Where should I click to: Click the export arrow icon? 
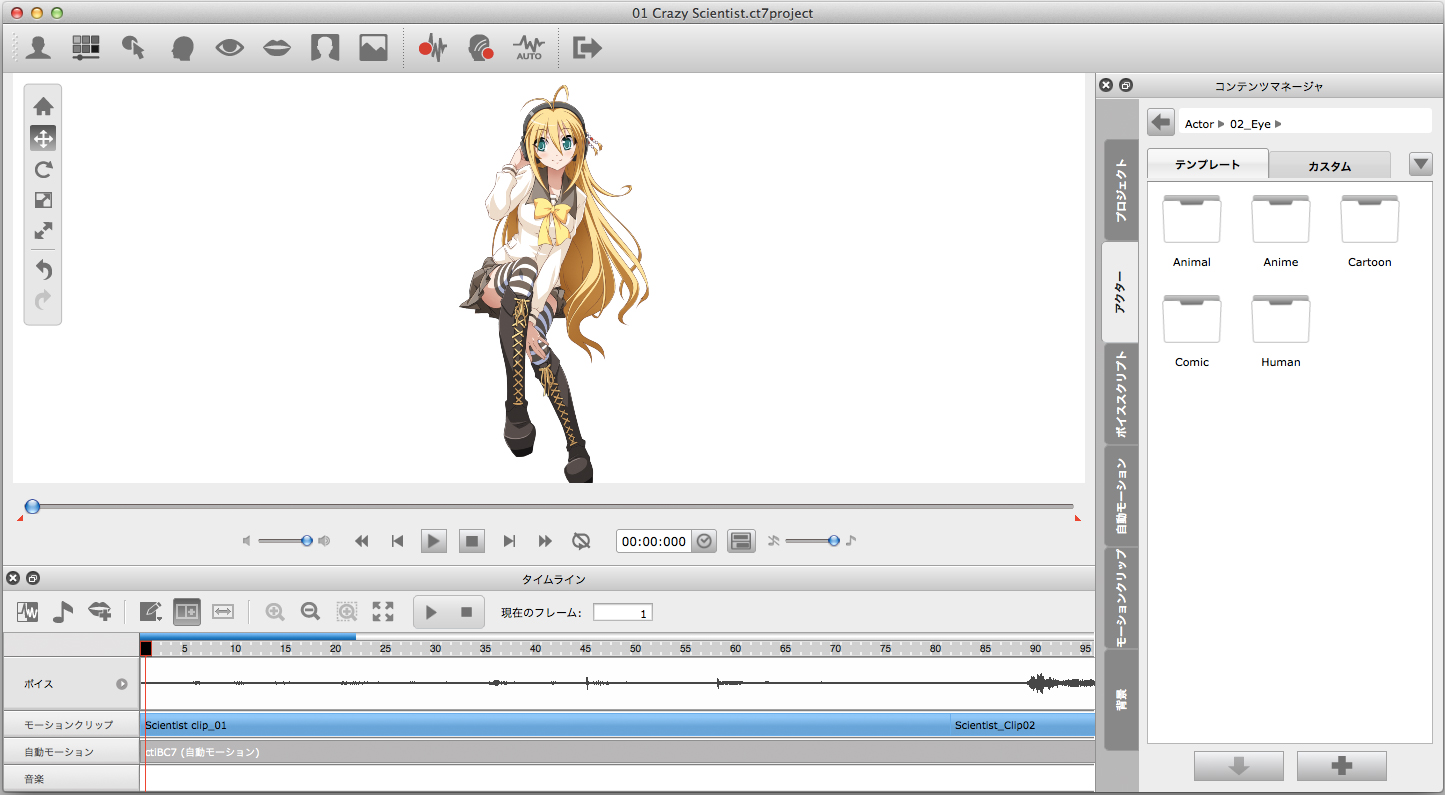click(x=587, y=47)
